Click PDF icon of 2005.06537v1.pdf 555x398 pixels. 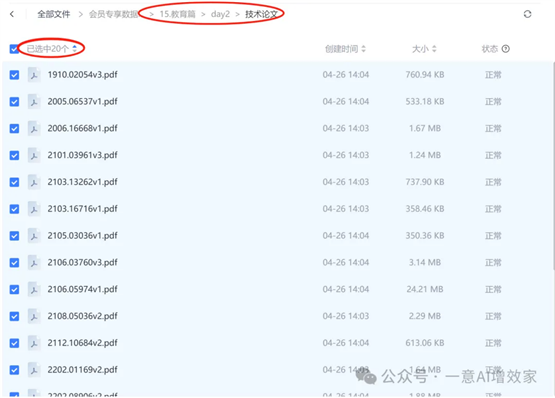pyautogui.click(x=34, y=102)
